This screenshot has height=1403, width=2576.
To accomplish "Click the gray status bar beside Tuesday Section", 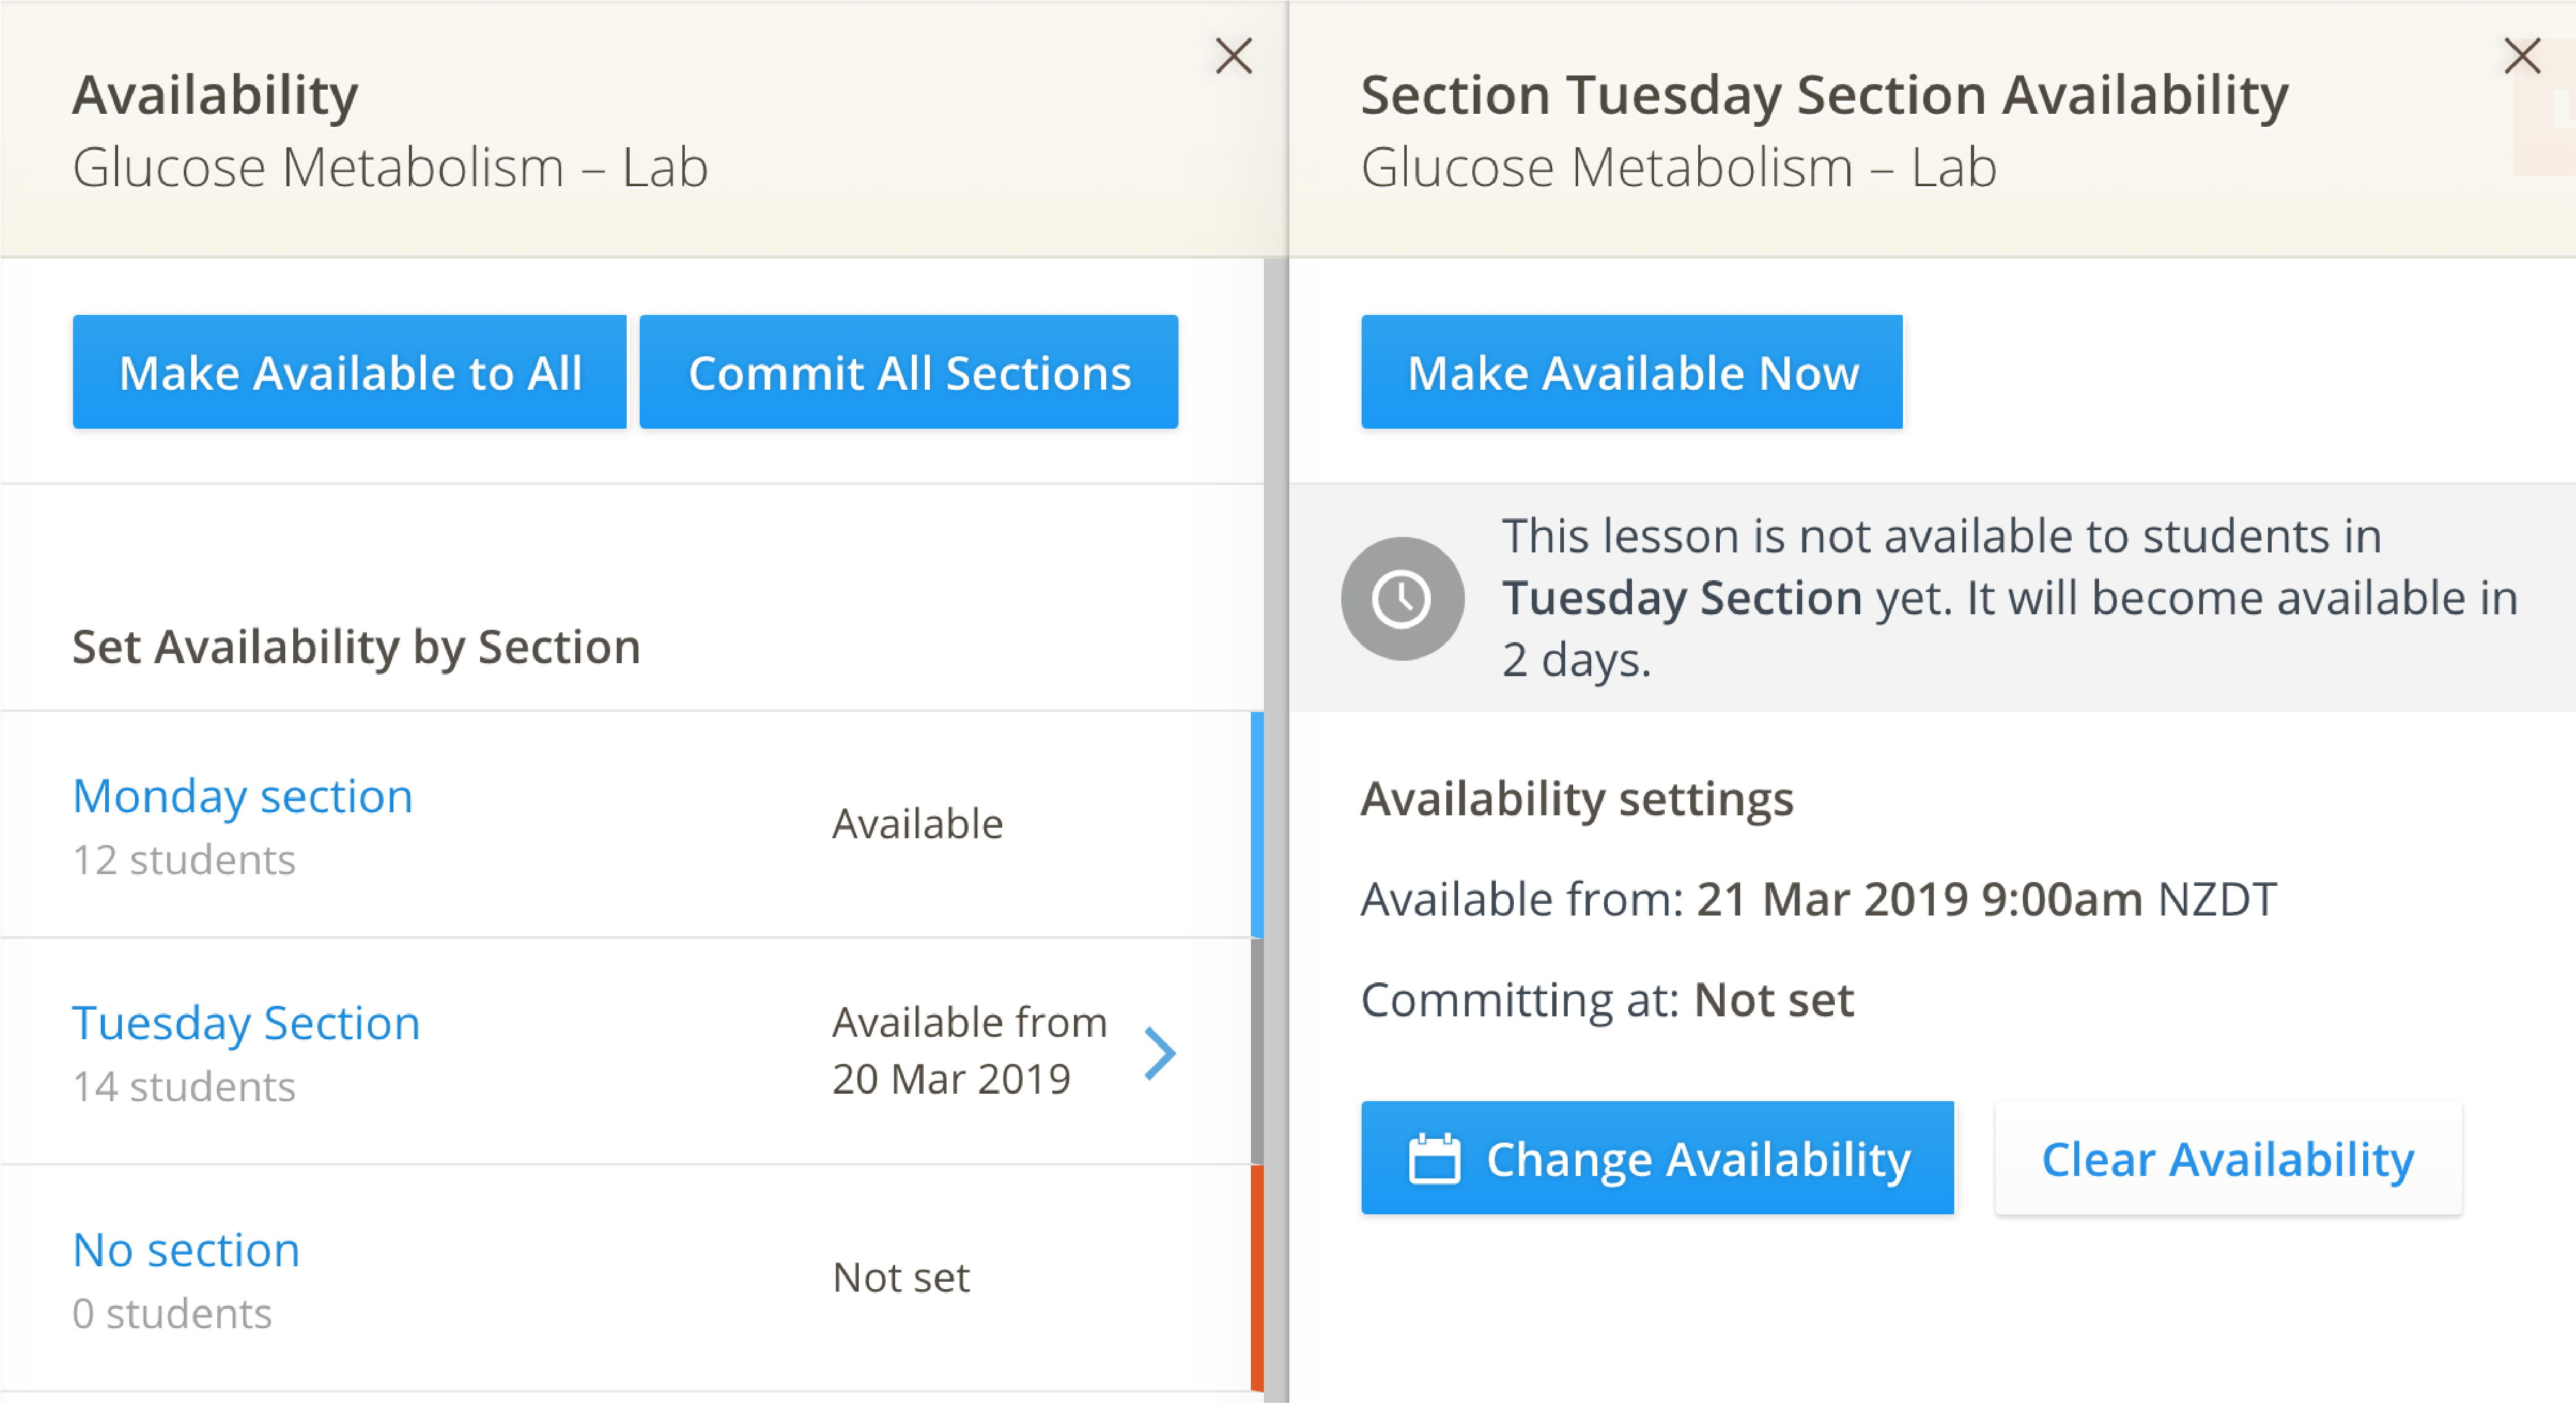I will 1256,1051.
